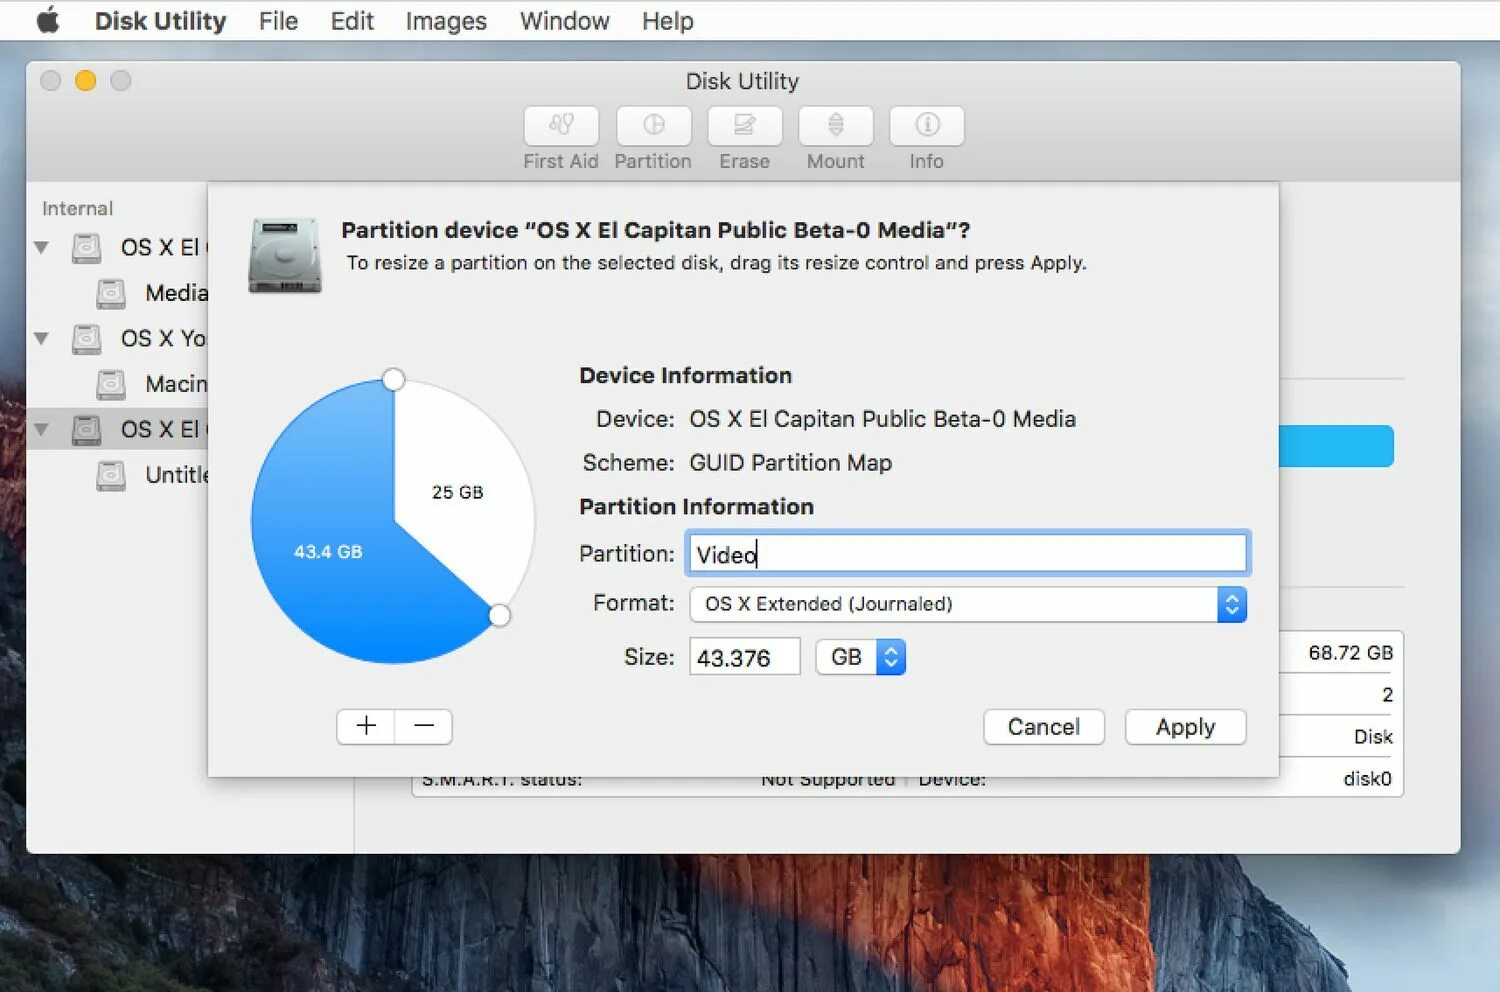Image resolution: width=1500 pixels, height=992 pixels.
Task: Open the GB size unit dropdown
Action: click(x=861, y=656)
